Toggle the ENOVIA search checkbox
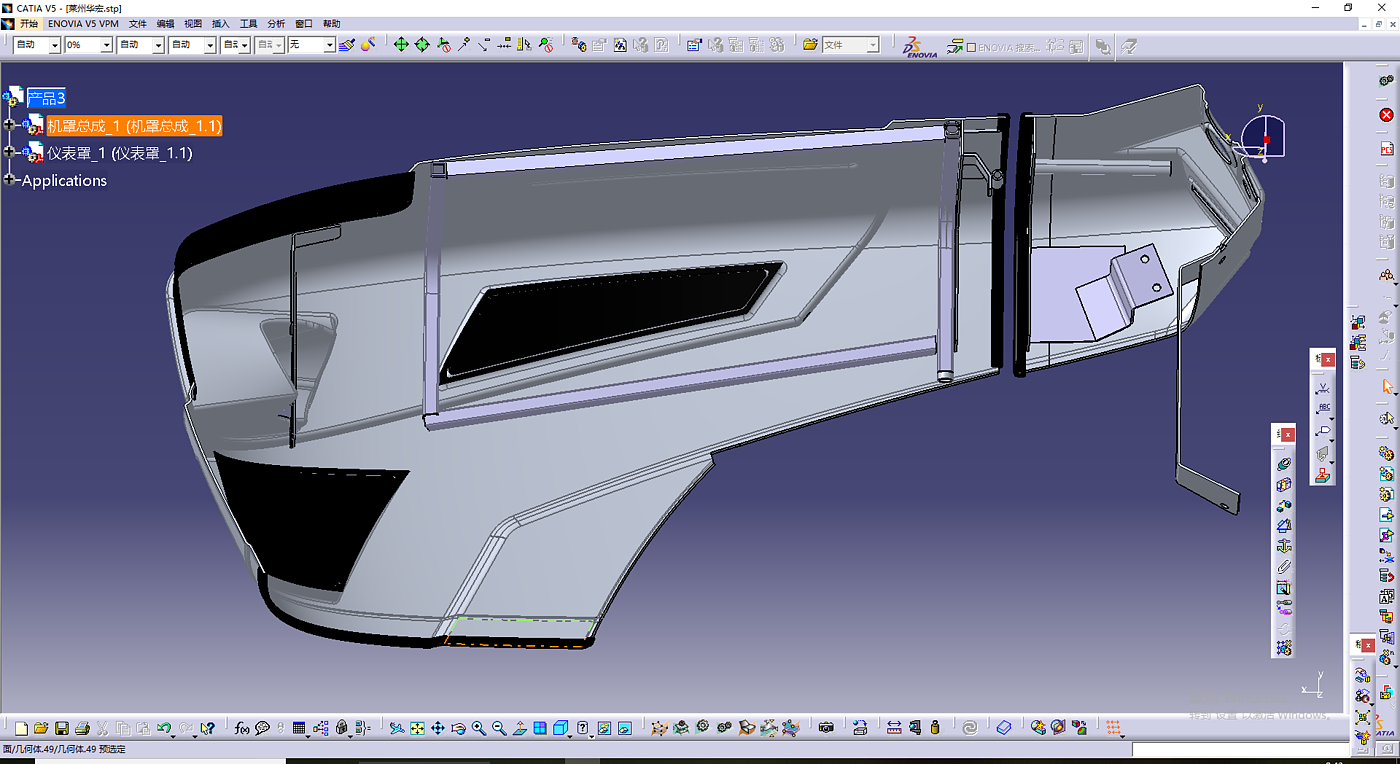 (x=971, y=46)
